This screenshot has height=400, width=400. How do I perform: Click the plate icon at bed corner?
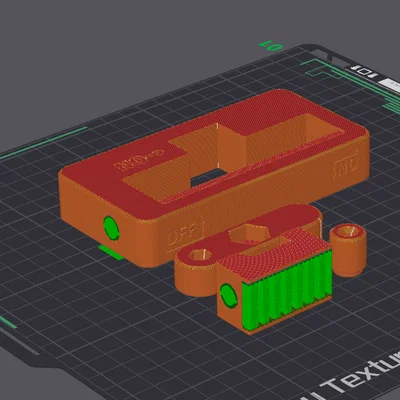point(365,72)
